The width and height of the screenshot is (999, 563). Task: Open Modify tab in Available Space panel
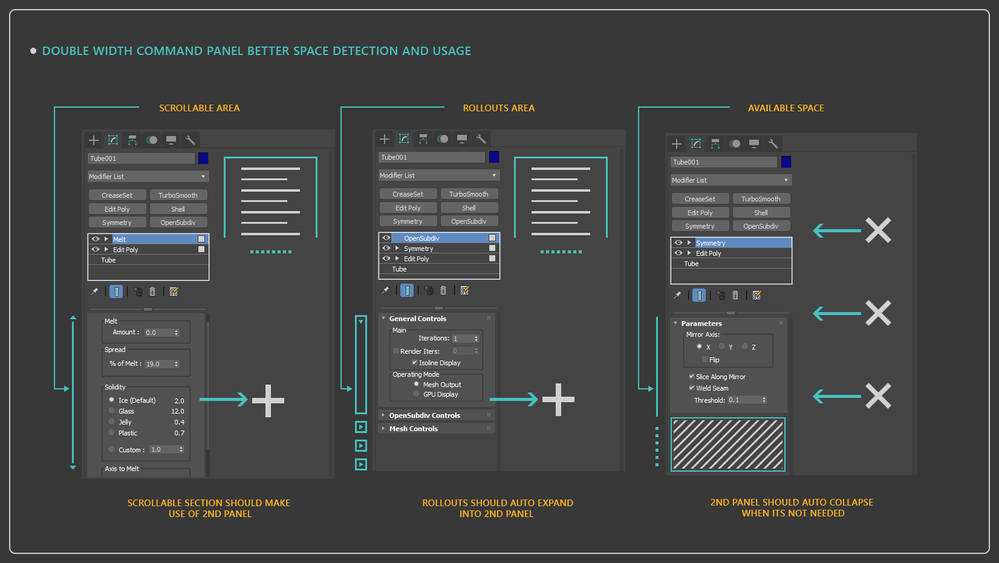coord(696,144)
